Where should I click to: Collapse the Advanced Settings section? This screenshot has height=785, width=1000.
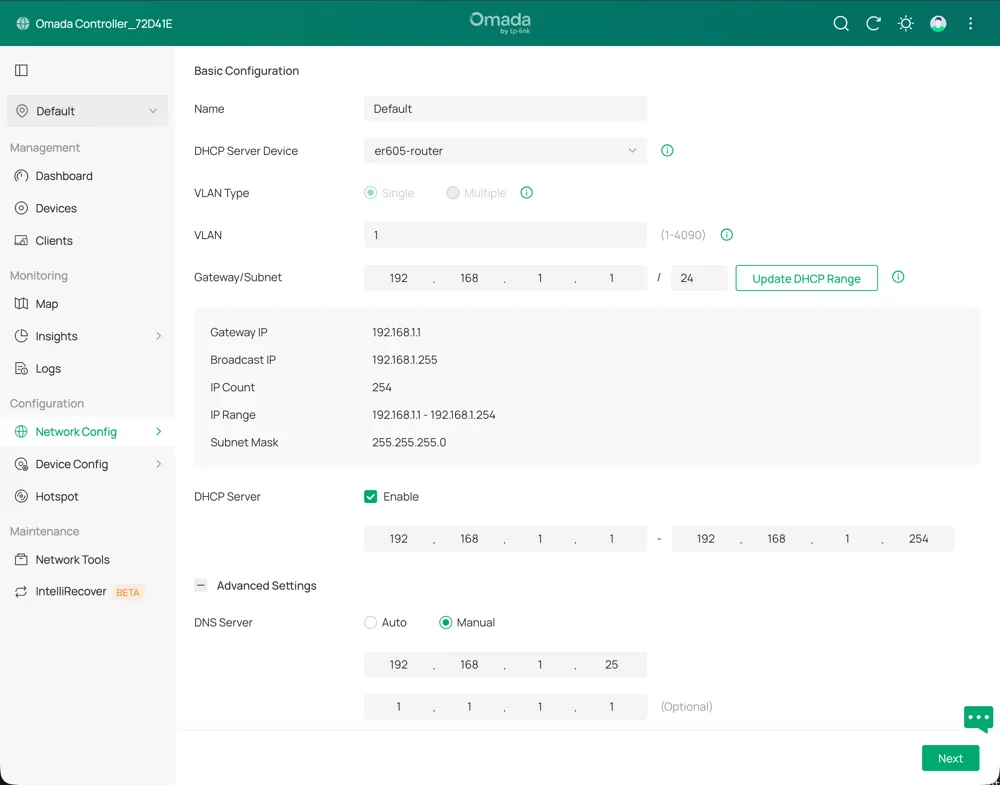(x=201, y=585)
